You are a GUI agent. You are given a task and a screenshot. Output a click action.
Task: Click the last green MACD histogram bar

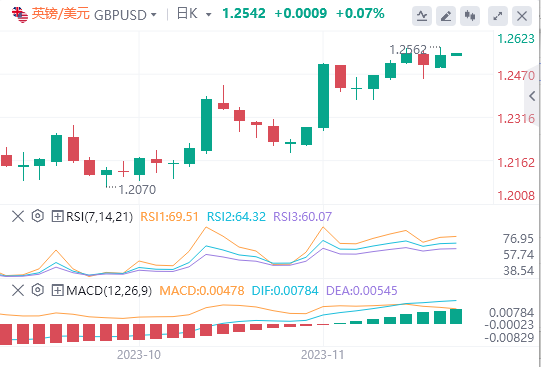456,316
